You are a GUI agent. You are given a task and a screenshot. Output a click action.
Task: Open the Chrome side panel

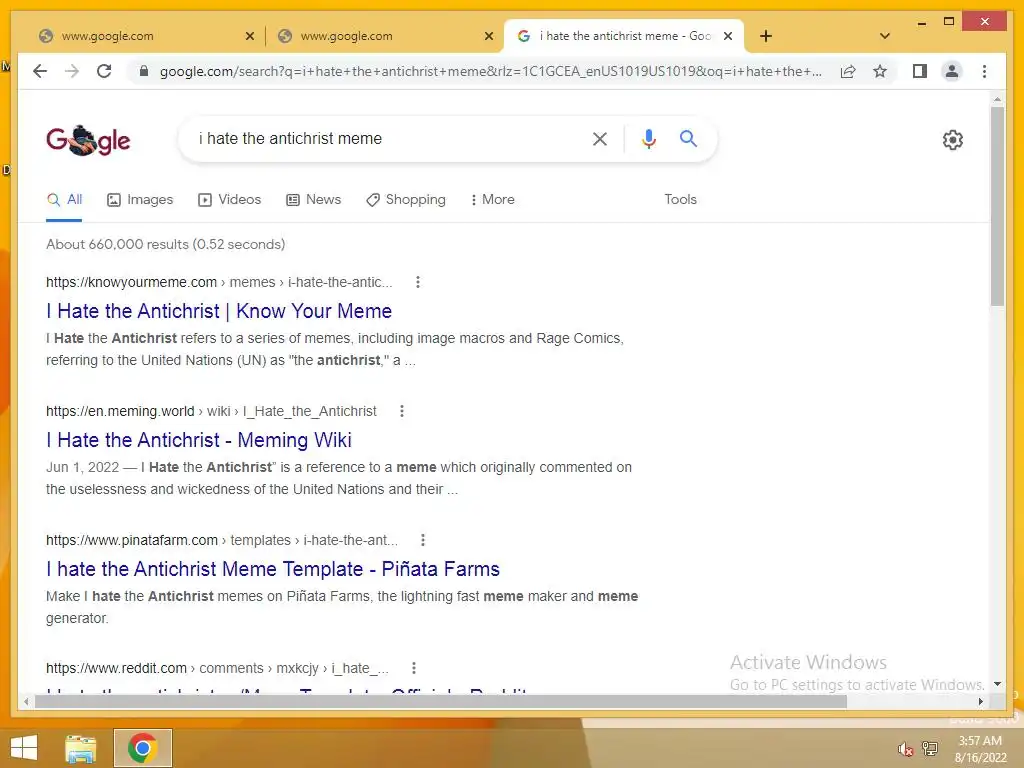pyautogui.click(x=920, y=71)
